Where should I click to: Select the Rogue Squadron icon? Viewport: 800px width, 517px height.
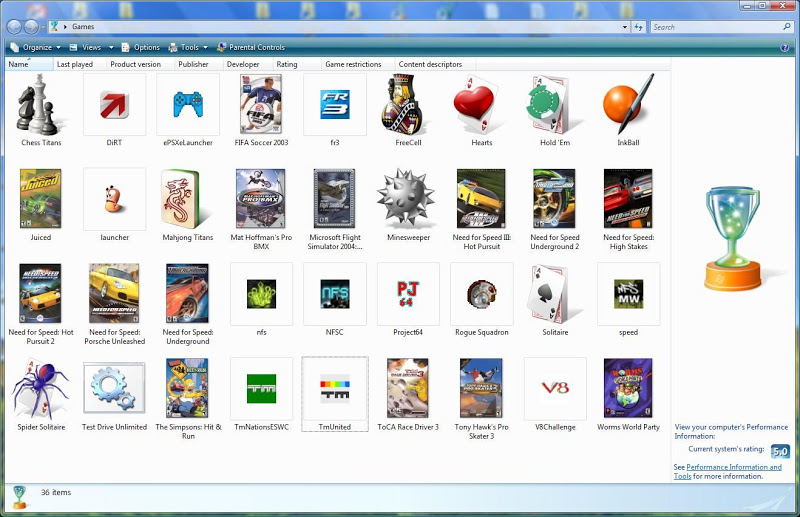pos(482,294)
